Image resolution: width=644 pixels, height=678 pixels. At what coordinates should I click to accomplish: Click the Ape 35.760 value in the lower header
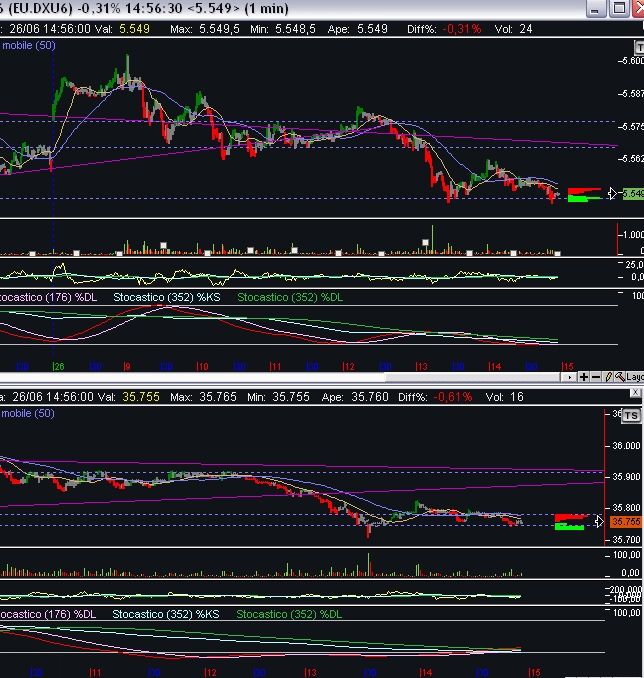click(370, 397)
